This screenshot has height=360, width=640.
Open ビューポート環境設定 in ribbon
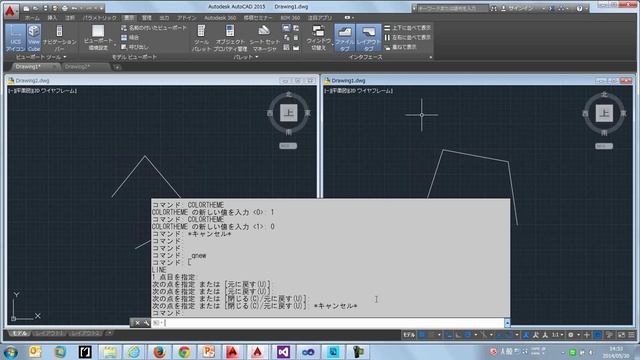[x=98, y=38]
